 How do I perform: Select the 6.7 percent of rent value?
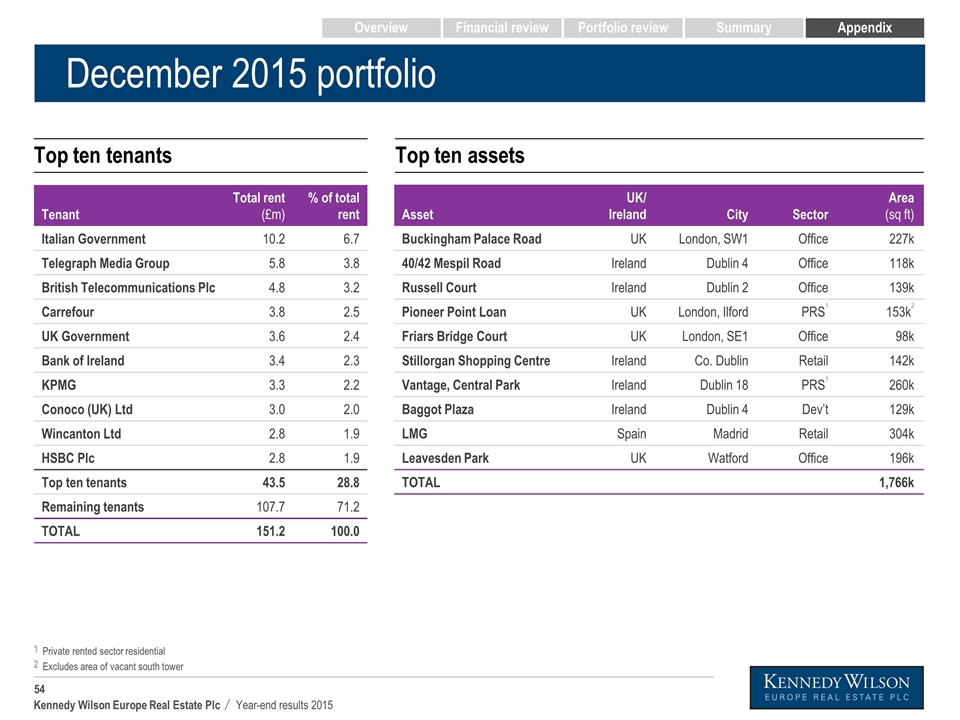pos(351,239)
